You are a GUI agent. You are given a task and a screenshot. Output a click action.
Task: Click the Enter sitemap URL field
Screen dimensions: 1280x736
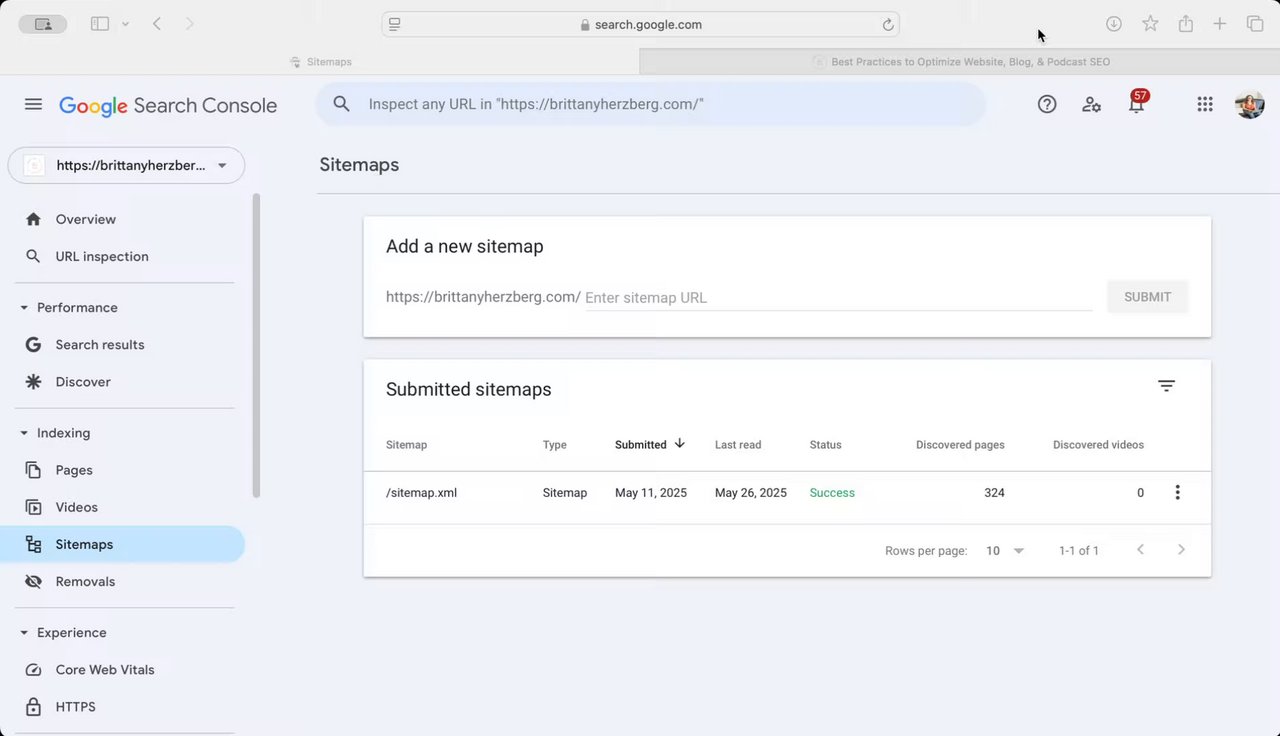click(x=838, y=298)
